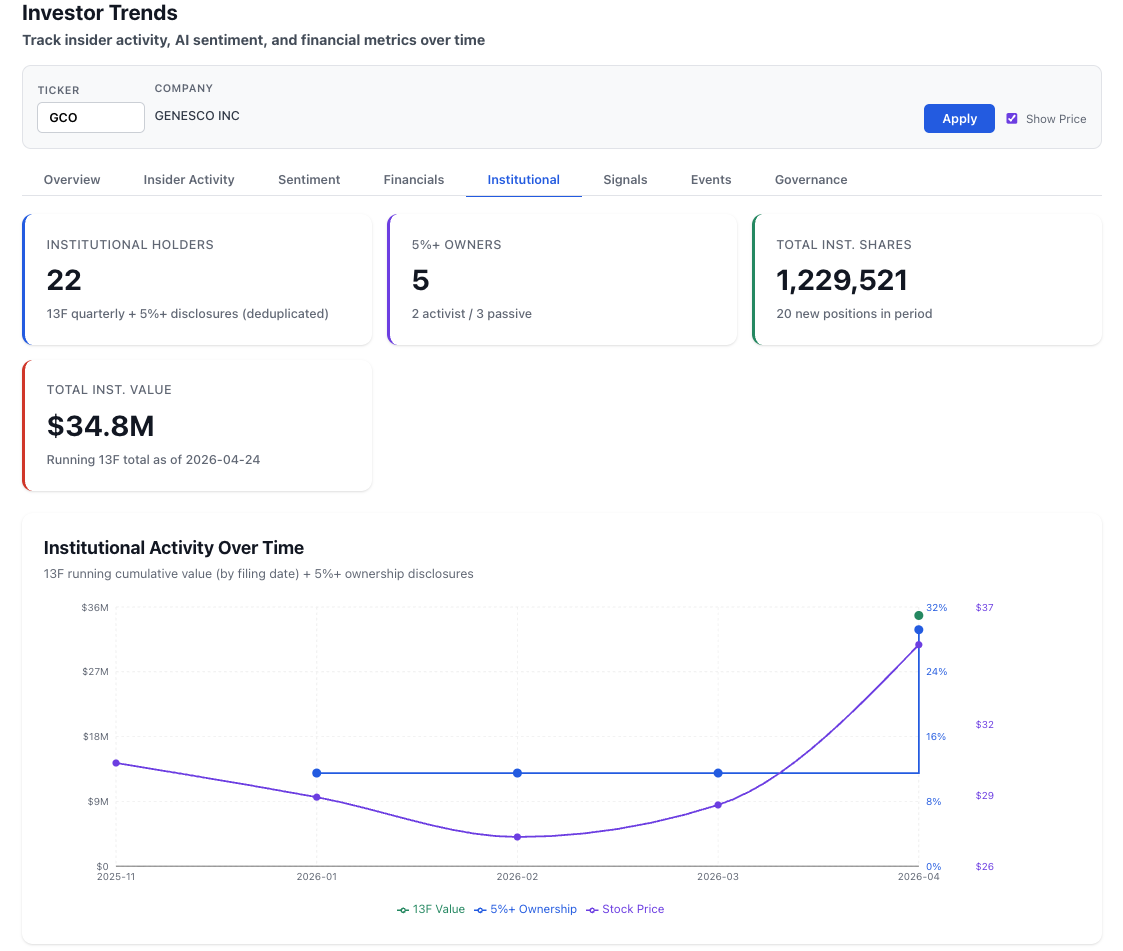Click '20 new positions in period' text
The image size is (1123, 951).
(x=854, y=314)
